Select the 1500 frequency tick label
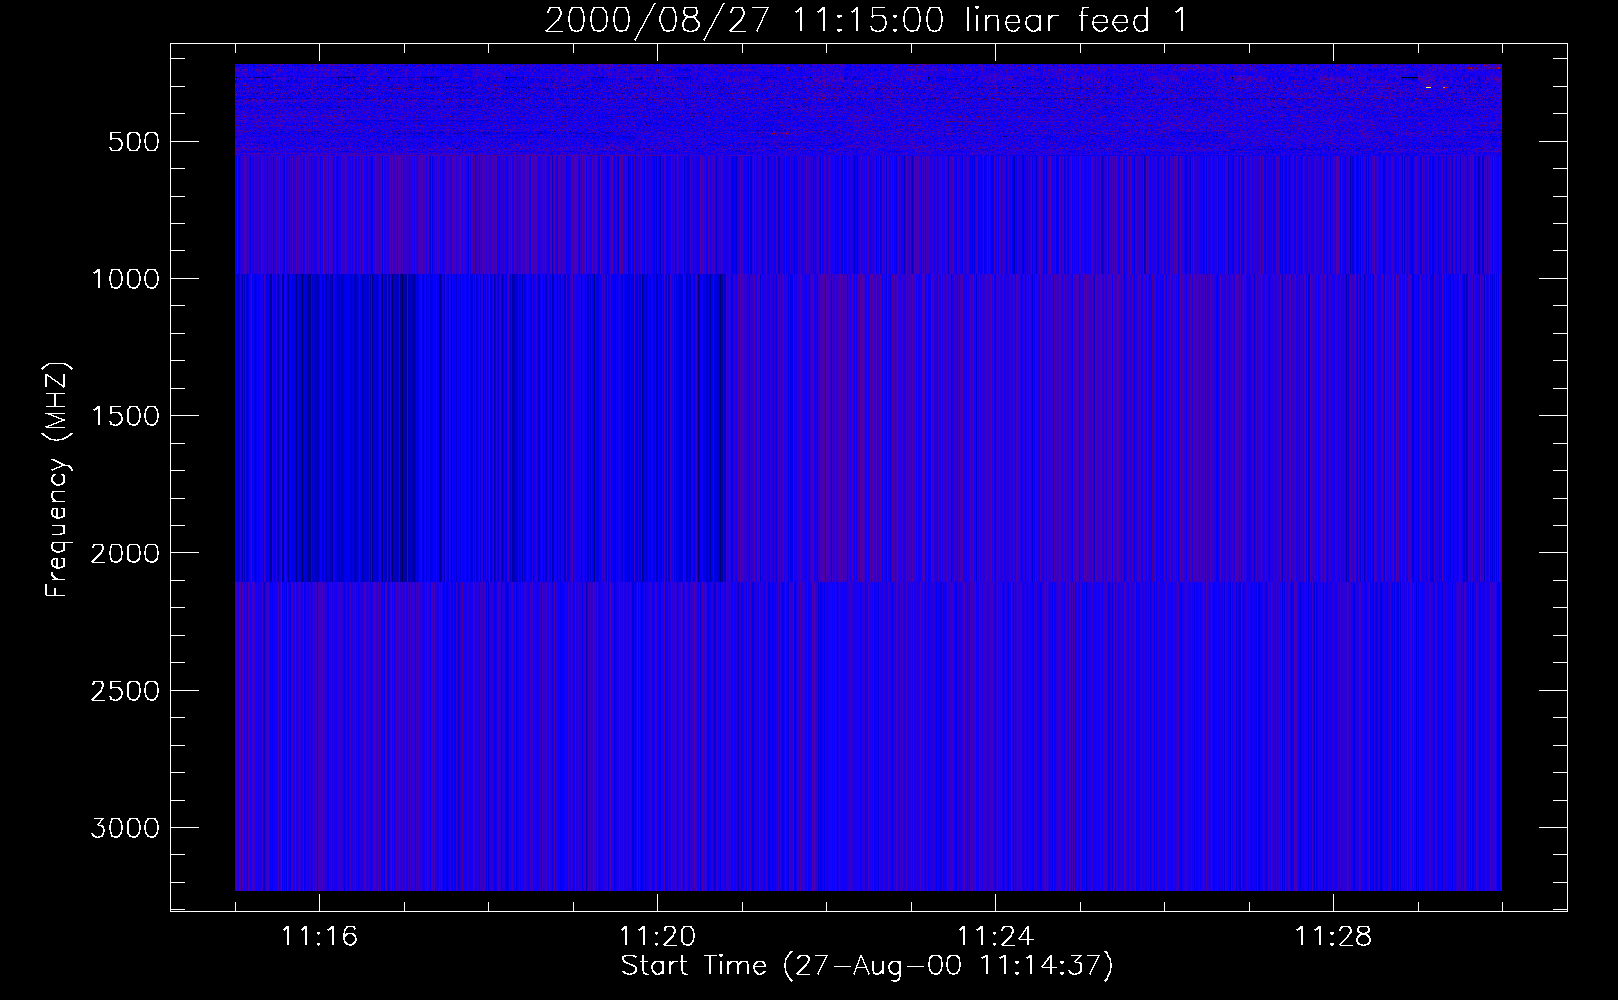 click(x=124, y=416)
